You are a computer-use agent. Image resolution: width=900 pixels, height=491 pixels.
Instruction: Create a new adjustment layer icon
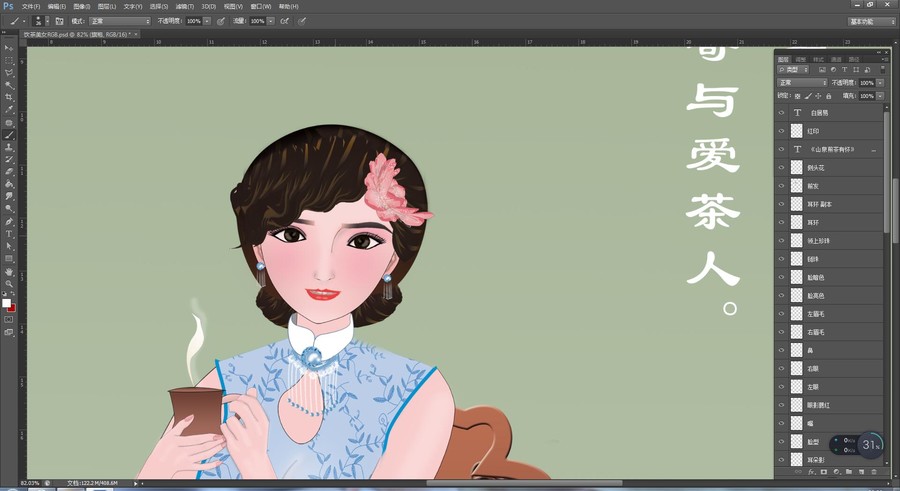836,472
